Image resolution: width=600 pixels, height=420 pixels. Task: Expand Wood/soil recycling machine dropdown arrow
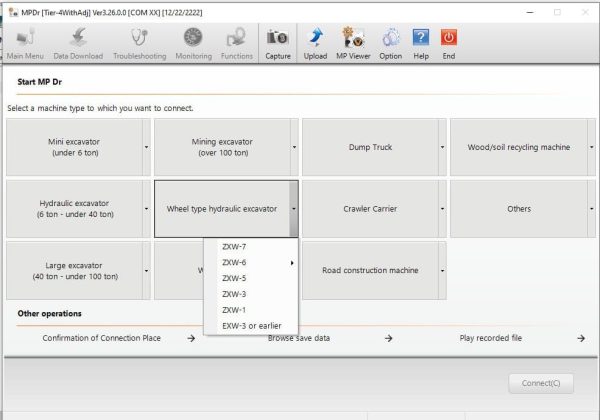592,147
